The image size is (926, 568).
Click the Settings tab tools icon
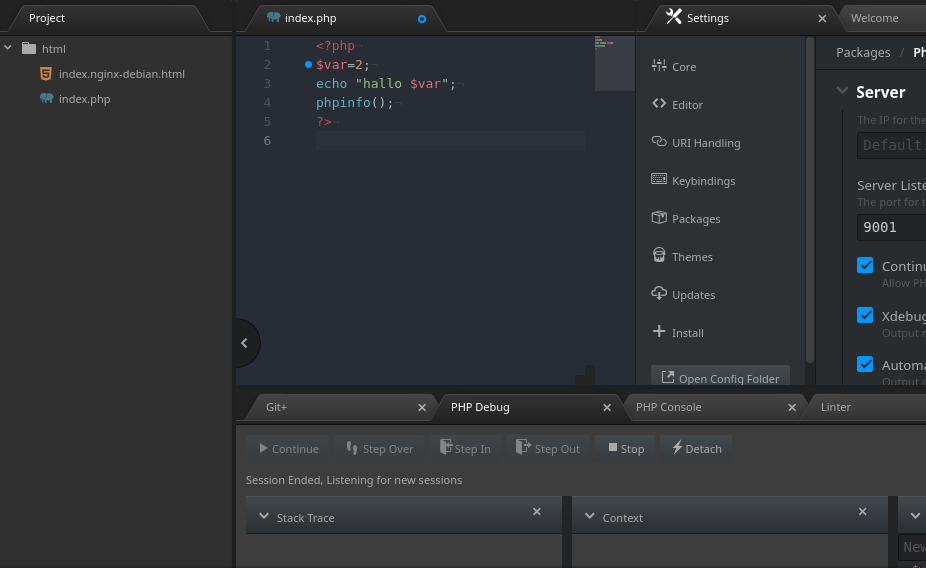coord(674,17)
